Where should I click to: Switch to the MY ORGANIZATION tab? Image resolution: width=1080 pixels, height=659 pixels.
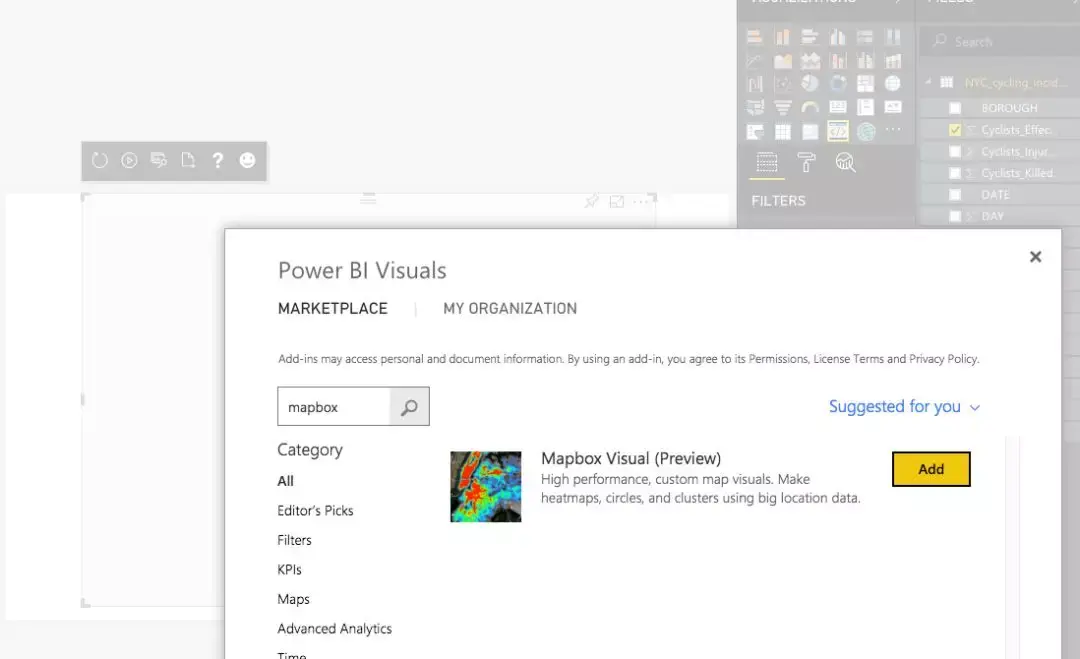tap(510, 308)
